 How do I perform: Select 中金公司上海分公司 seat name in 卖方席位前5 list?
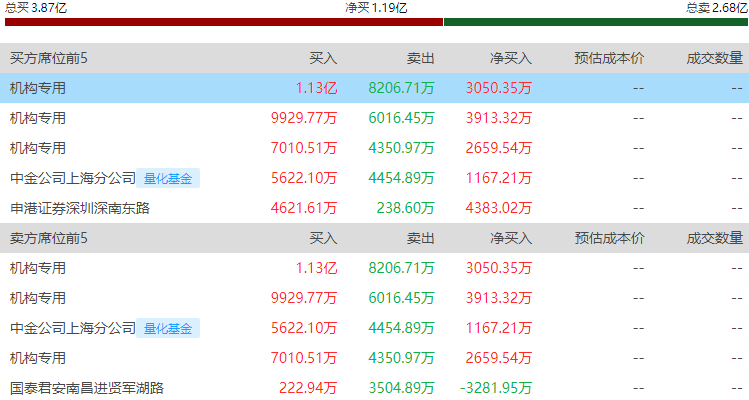73,328
